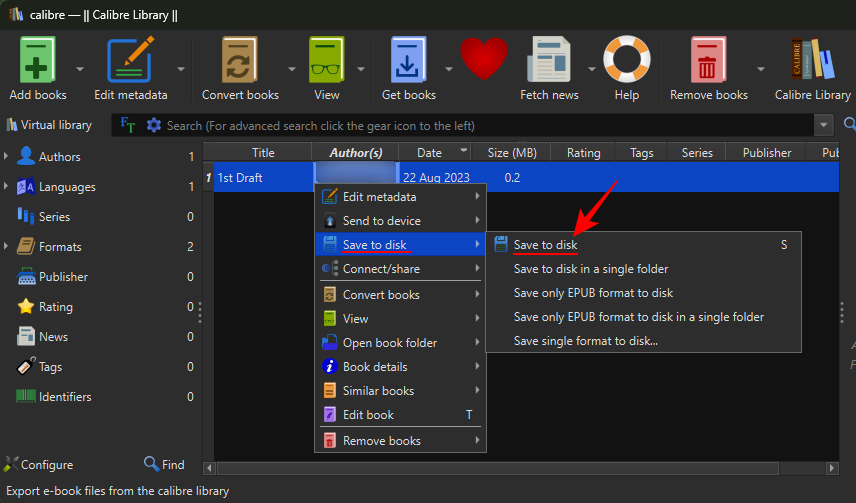Click the Remove books trash icon
856x503 pixels.
[708, 60]
